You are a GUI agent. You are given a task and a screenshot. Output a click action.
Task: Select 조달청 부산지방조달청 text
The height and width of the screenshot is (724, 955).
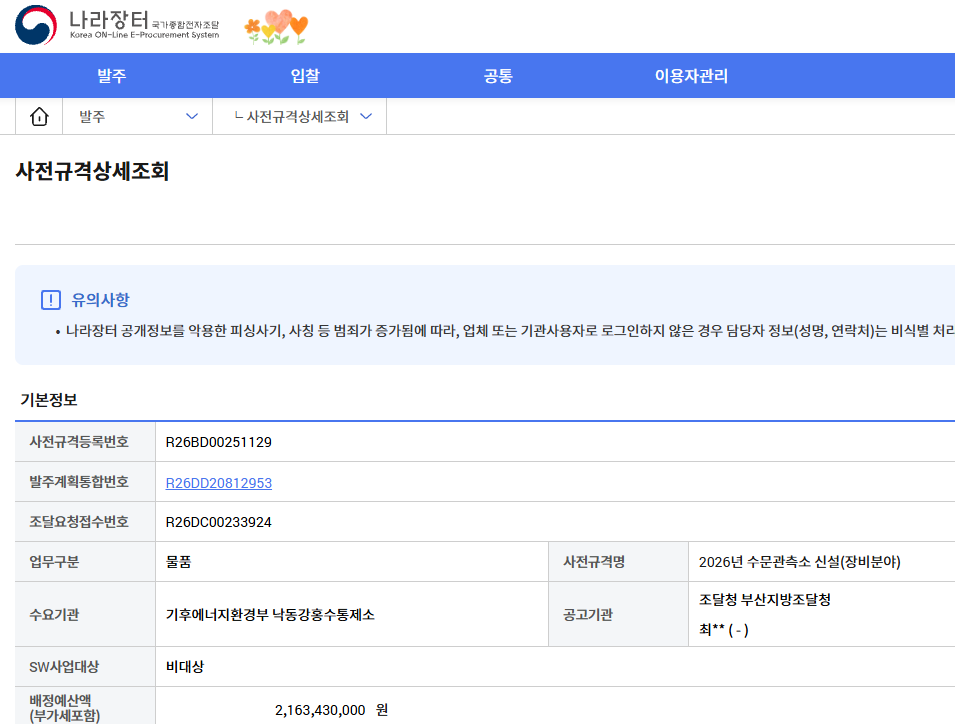tap(765, 600)
